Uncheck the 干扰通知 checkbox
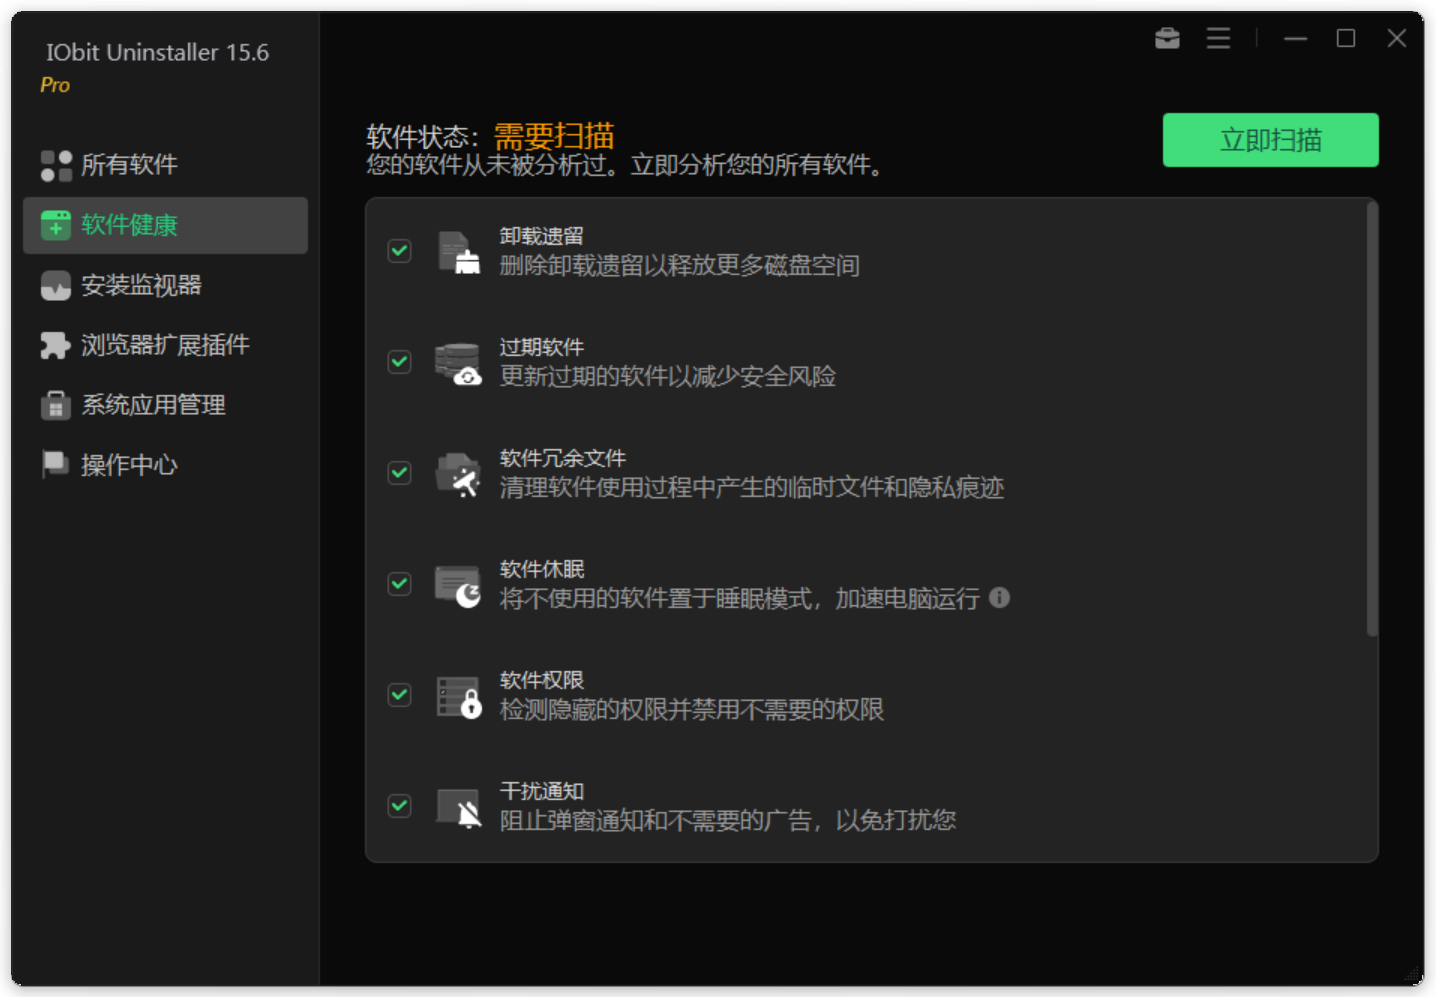The image size is (1436, 997). pyautogui.click(x=399, y=805)
